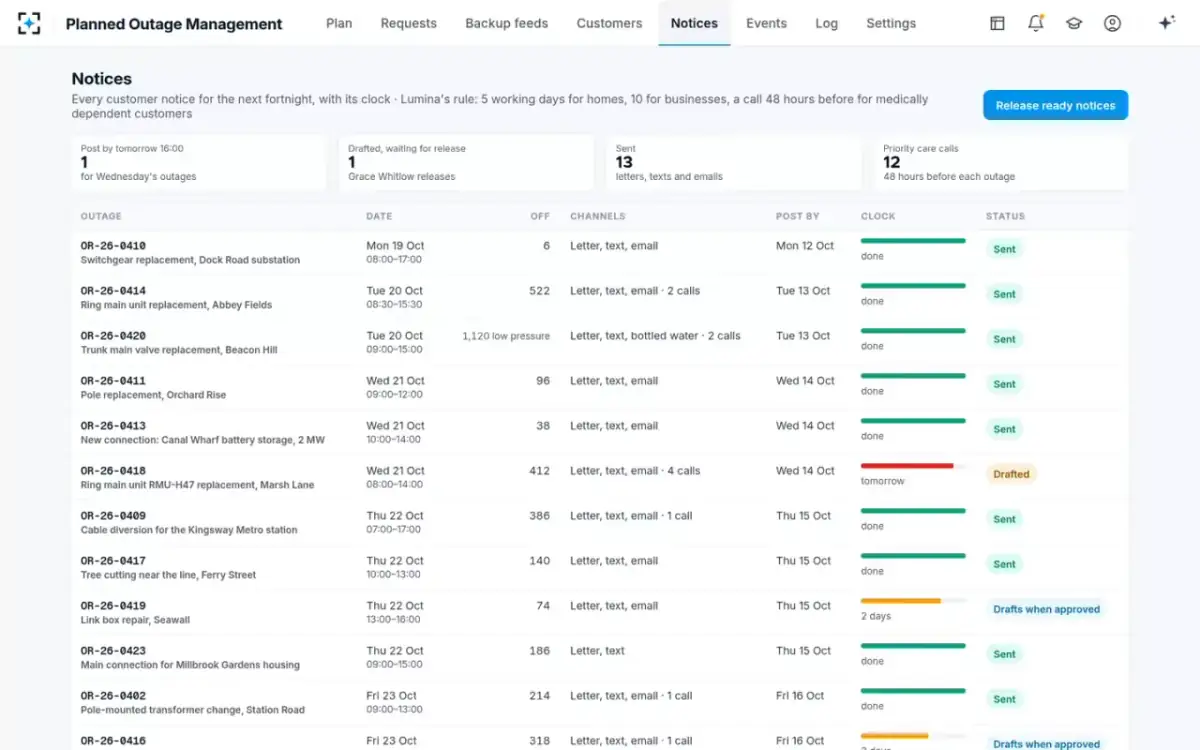Open the sparkle assistant icon
1200x750 pixels.
pyautogui.click(x=1166, y=23)
